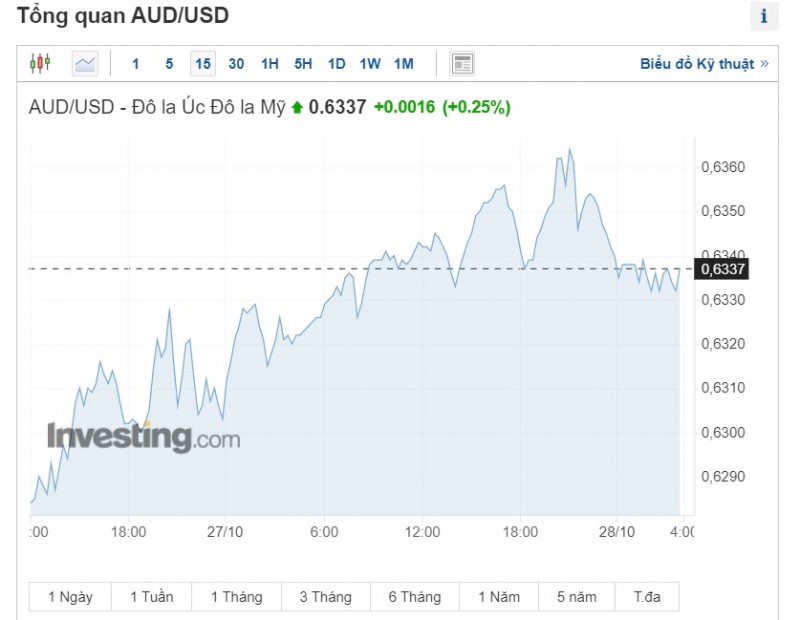Image resolution: width=800 pixels, height=620 pixels.
Task: Select the T.đa maximum range
Action: coord(647,597)
